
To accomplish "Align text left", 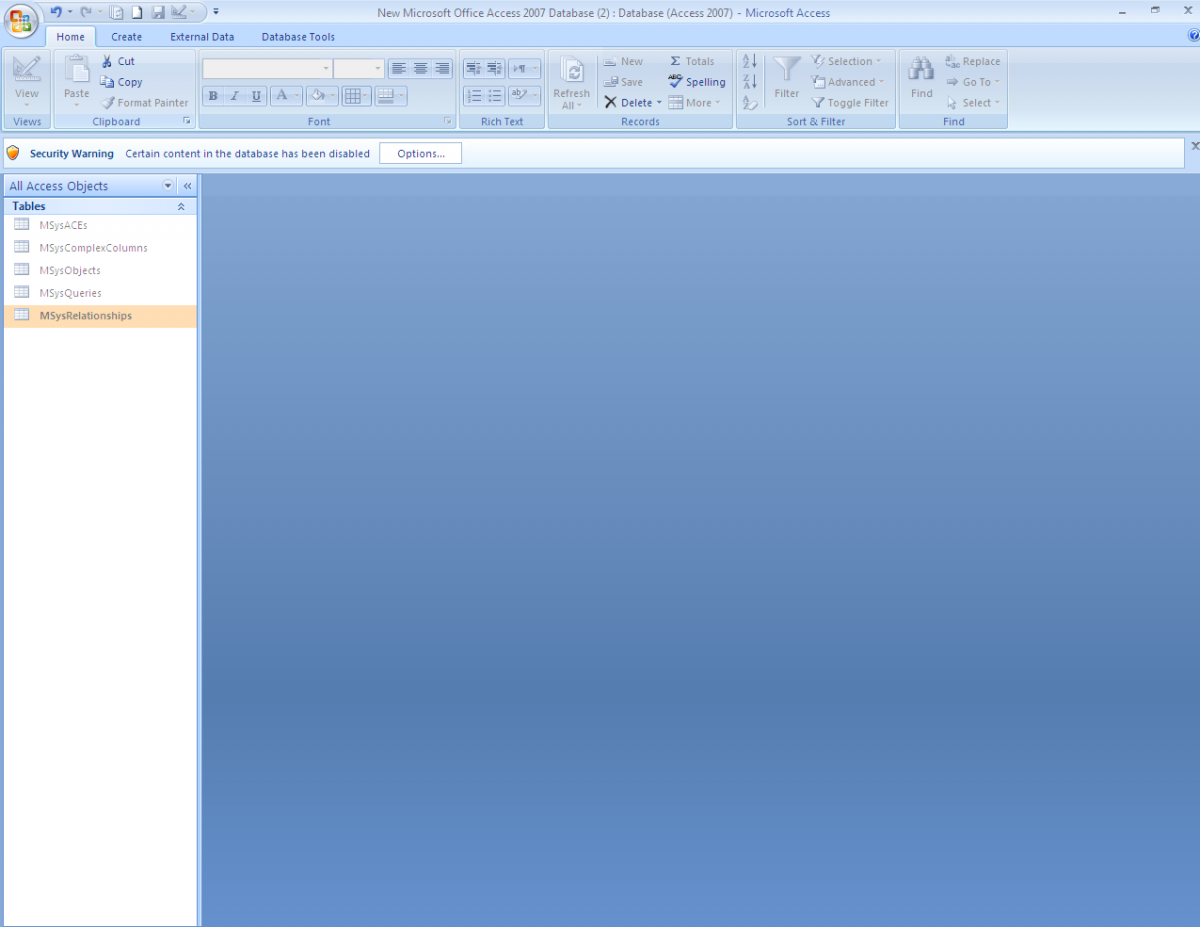I will [x=399, y=69].
